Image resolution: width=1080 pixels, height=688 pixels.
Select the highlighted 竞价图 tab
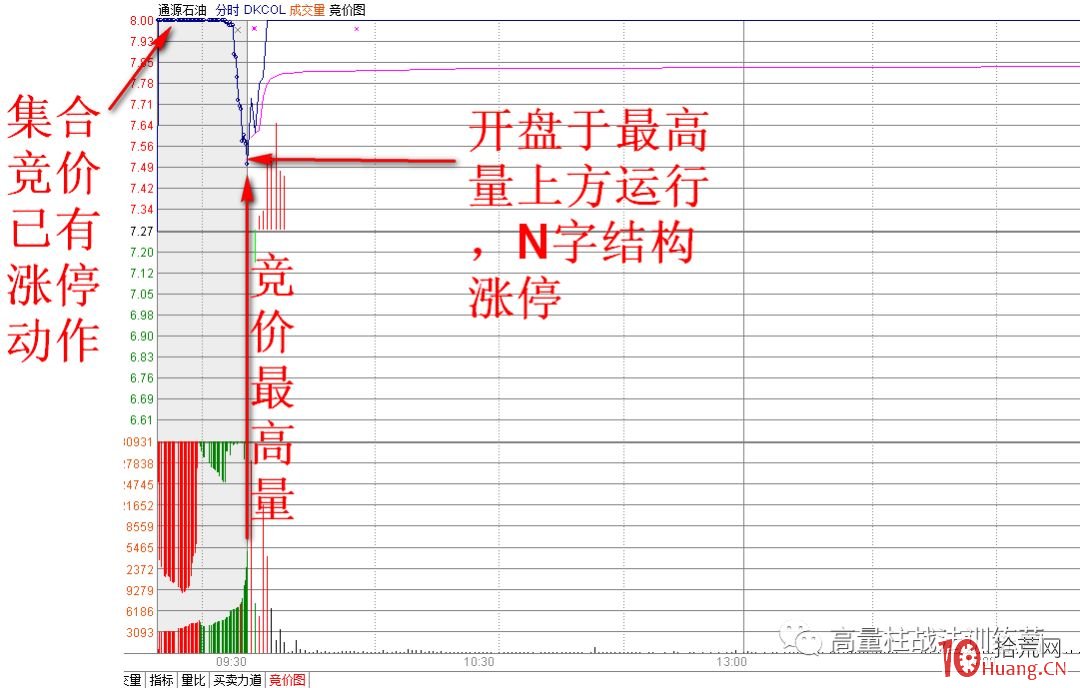pos(288,680)
